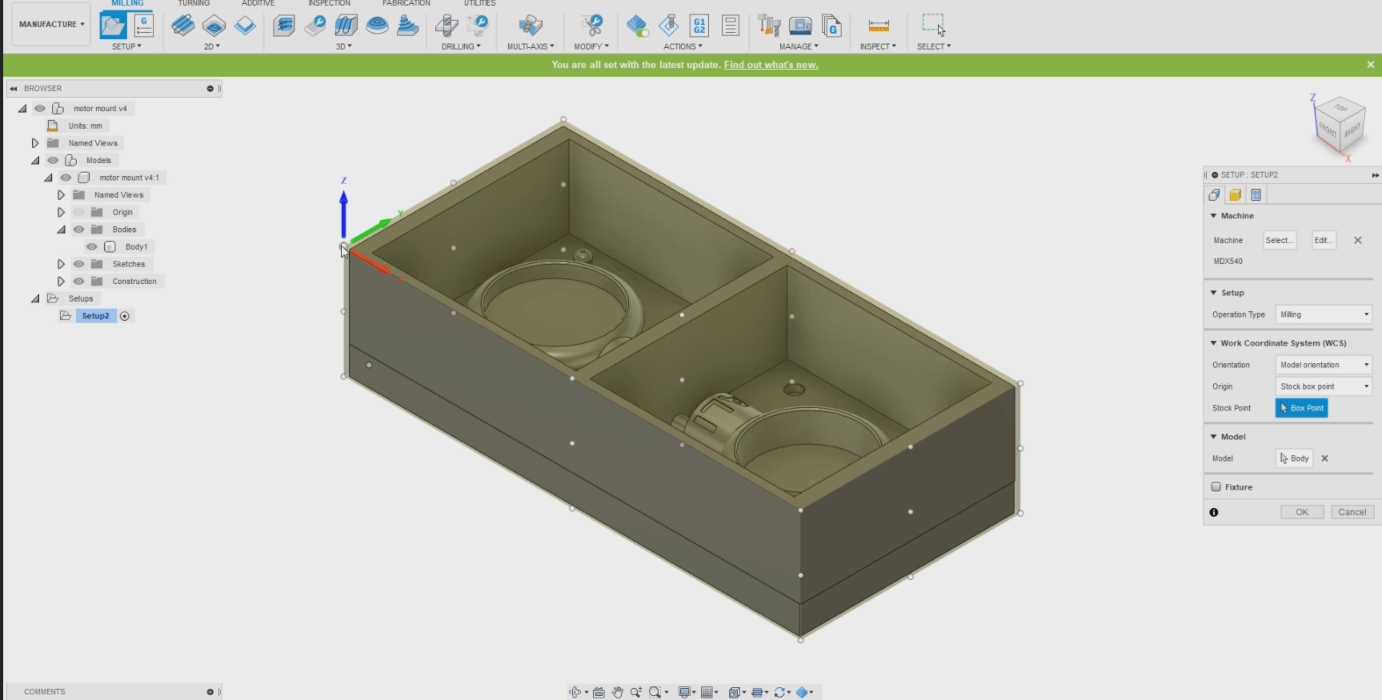Toggle visibility eye of motor mount v4:1
The height and width of the screenshot is (700, 1382).
click(66, 178)
